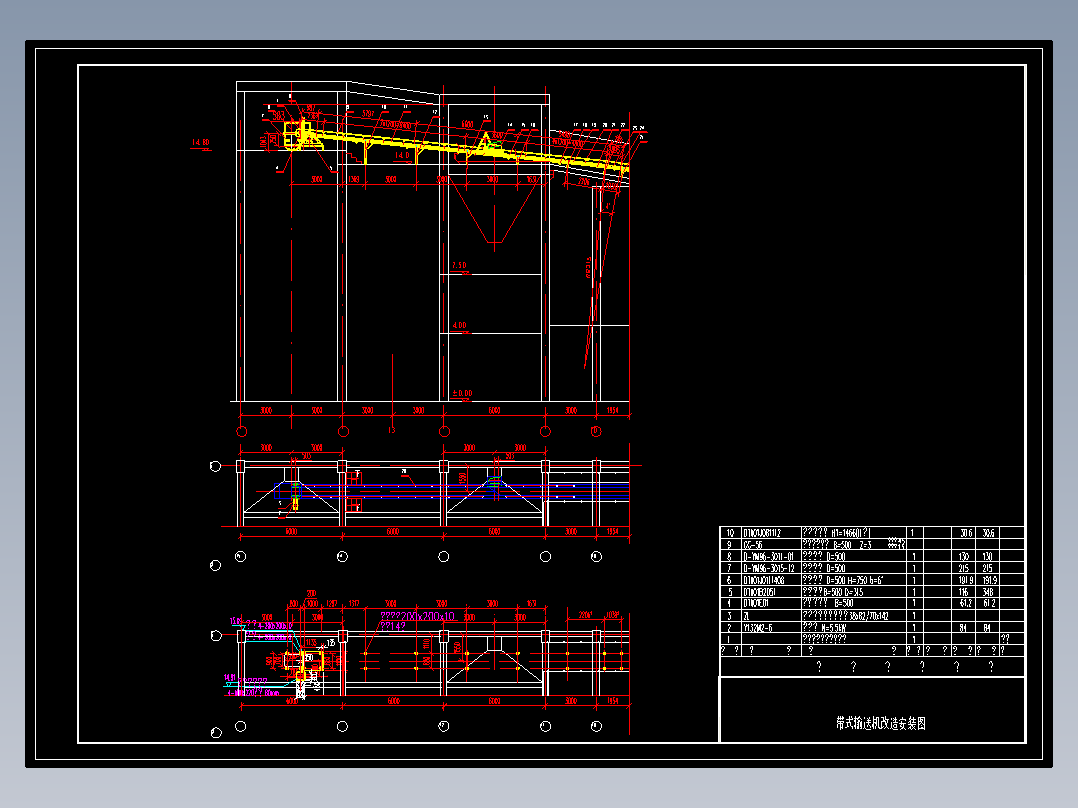Click the ±0.00 ground elevation label
The image size is (1078, 808).
(x=462, y=393)
